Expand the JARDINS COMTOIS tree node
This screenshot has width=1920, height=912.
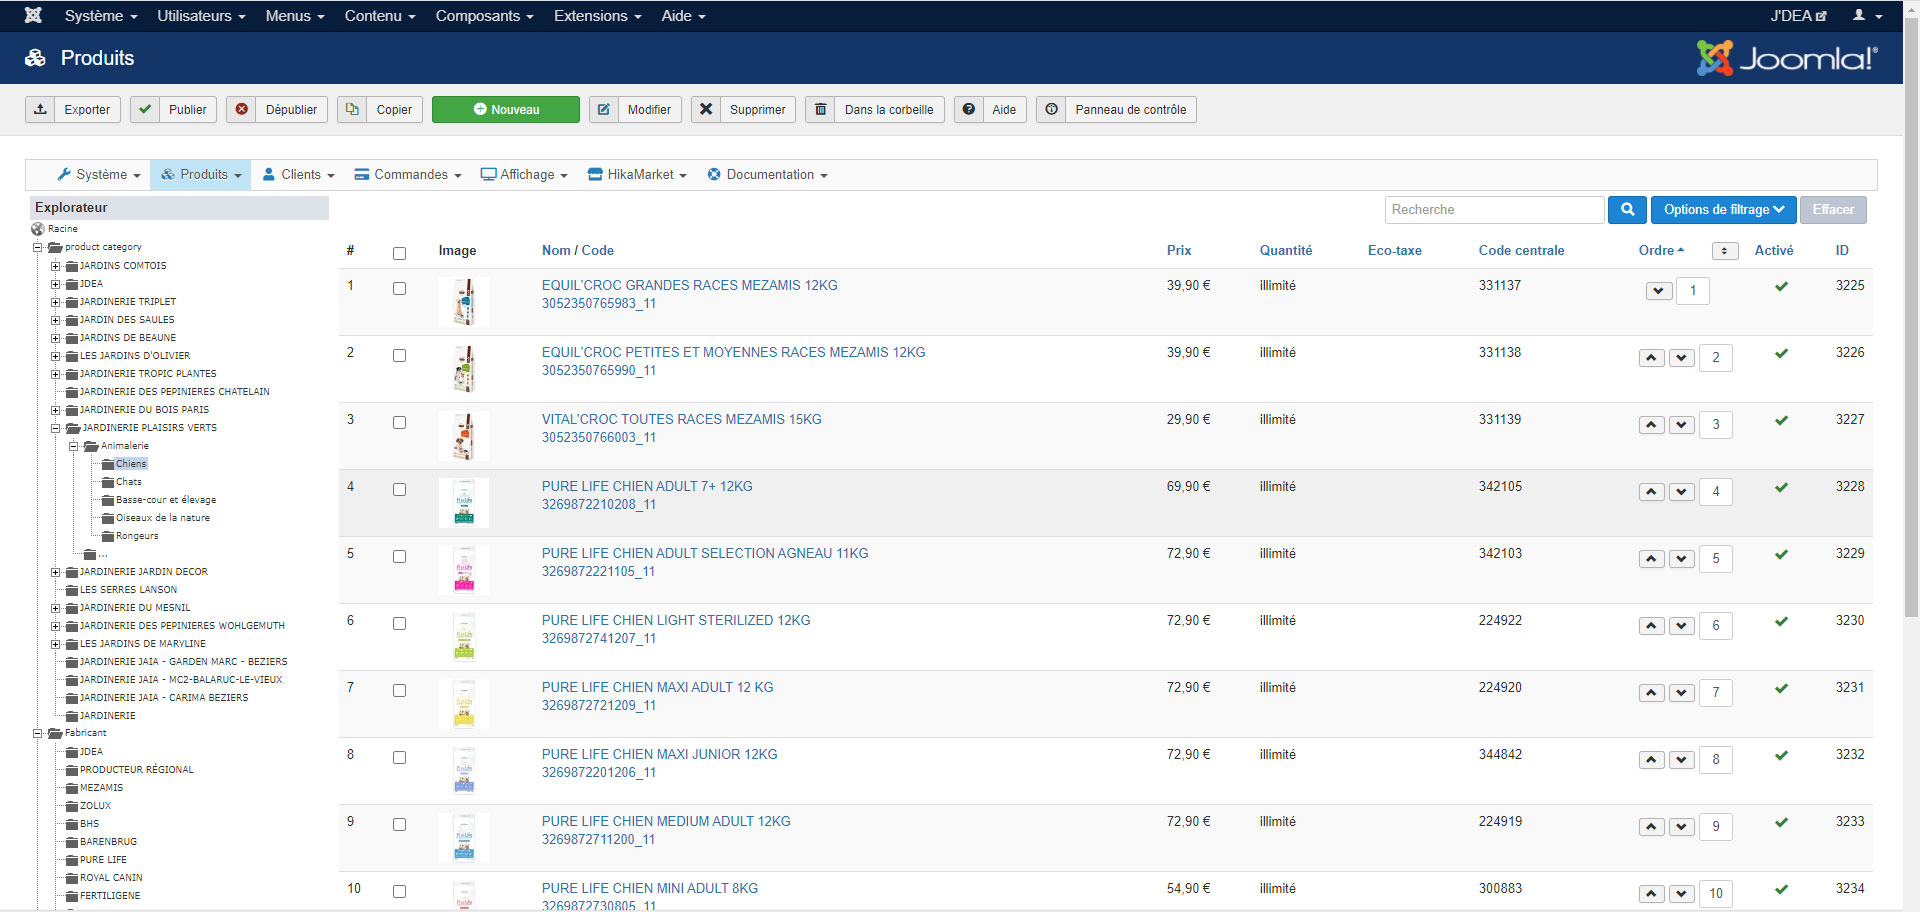pos(56,266)
